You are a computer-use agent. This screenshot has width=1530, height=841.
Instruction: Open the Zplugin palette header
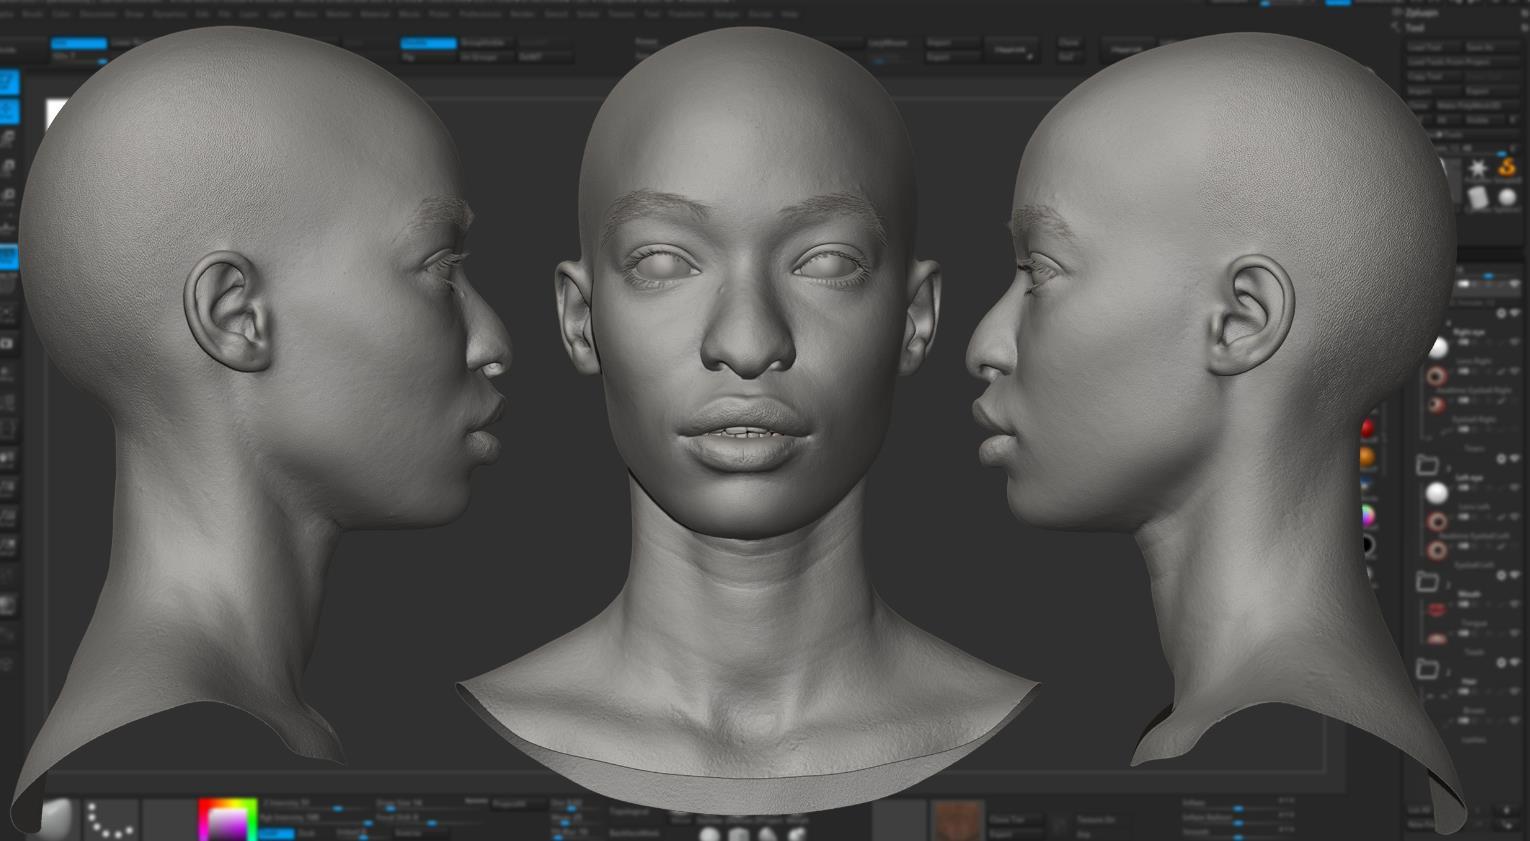[x=1420, y=13]
